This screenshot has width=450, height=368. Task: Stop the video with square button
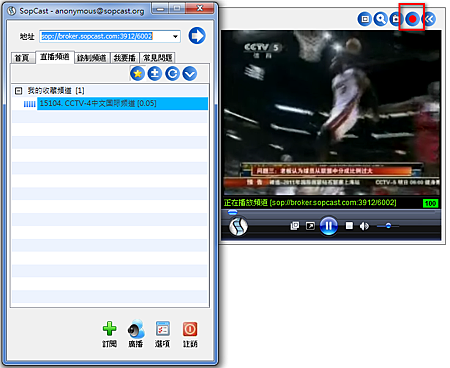pos(349,226)
